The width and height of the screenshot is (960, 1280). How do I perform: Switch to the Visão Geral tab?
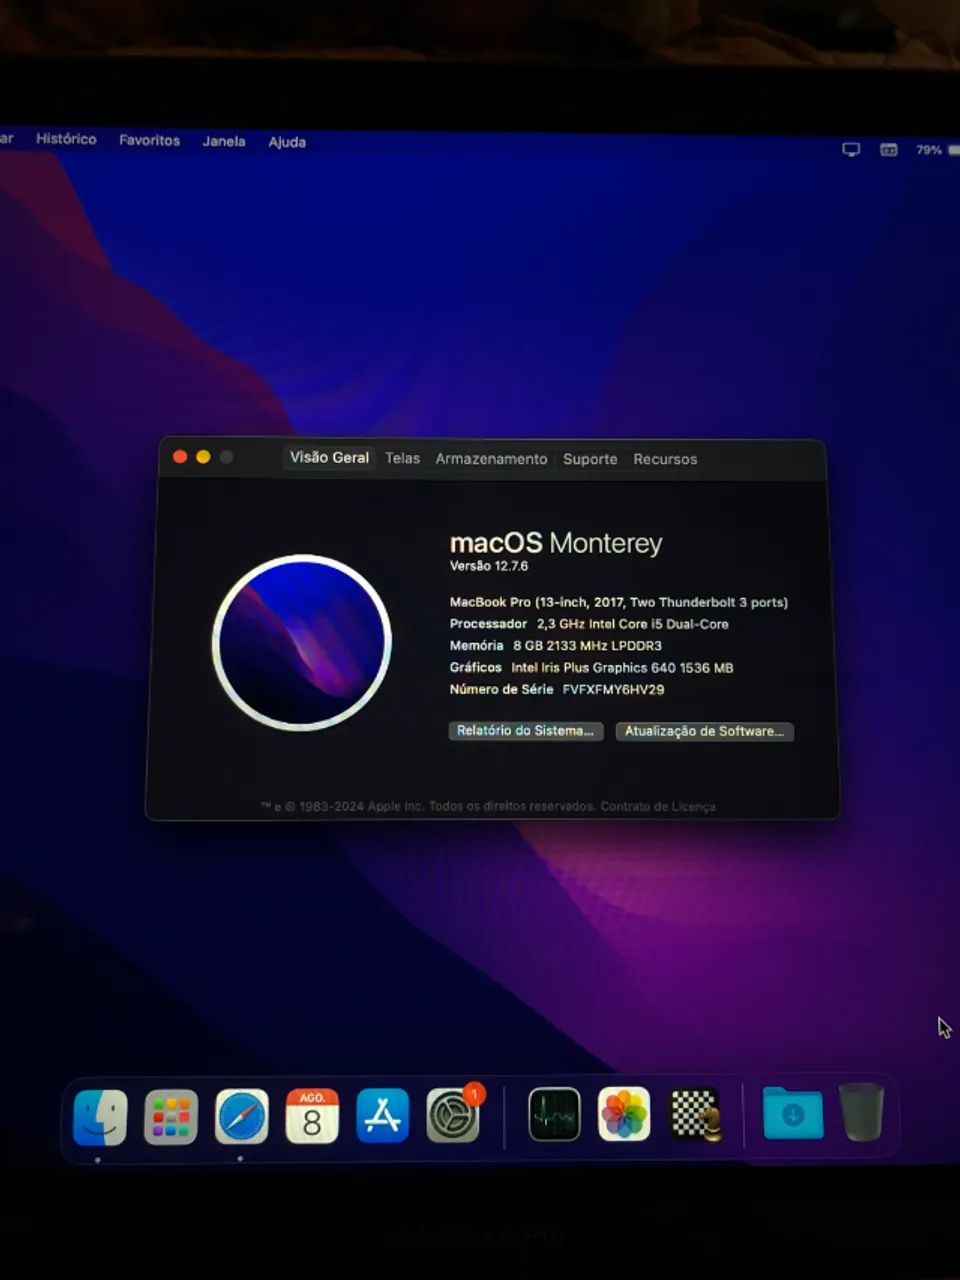(329, 457)
